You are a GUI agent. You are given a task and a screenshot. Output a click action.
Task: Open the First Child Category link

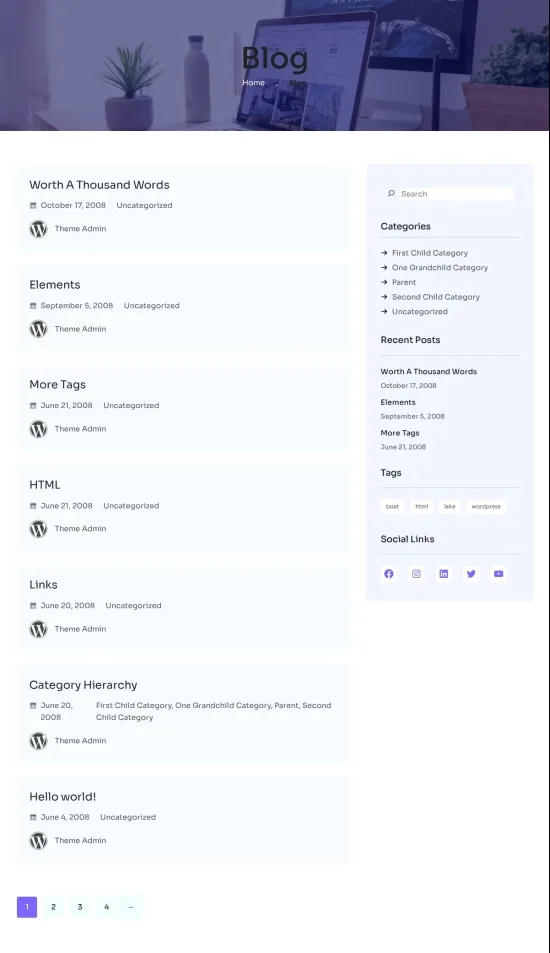click(x=430, y=253)
